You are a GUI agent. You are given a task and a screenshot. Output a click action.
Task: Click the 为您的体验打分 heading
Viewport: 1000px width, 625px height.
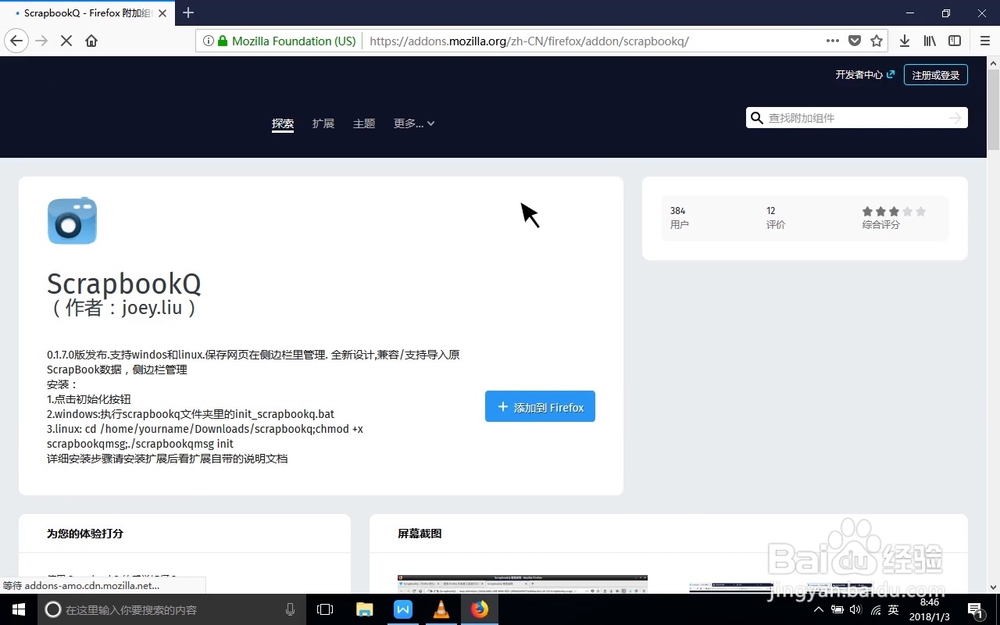85,533
